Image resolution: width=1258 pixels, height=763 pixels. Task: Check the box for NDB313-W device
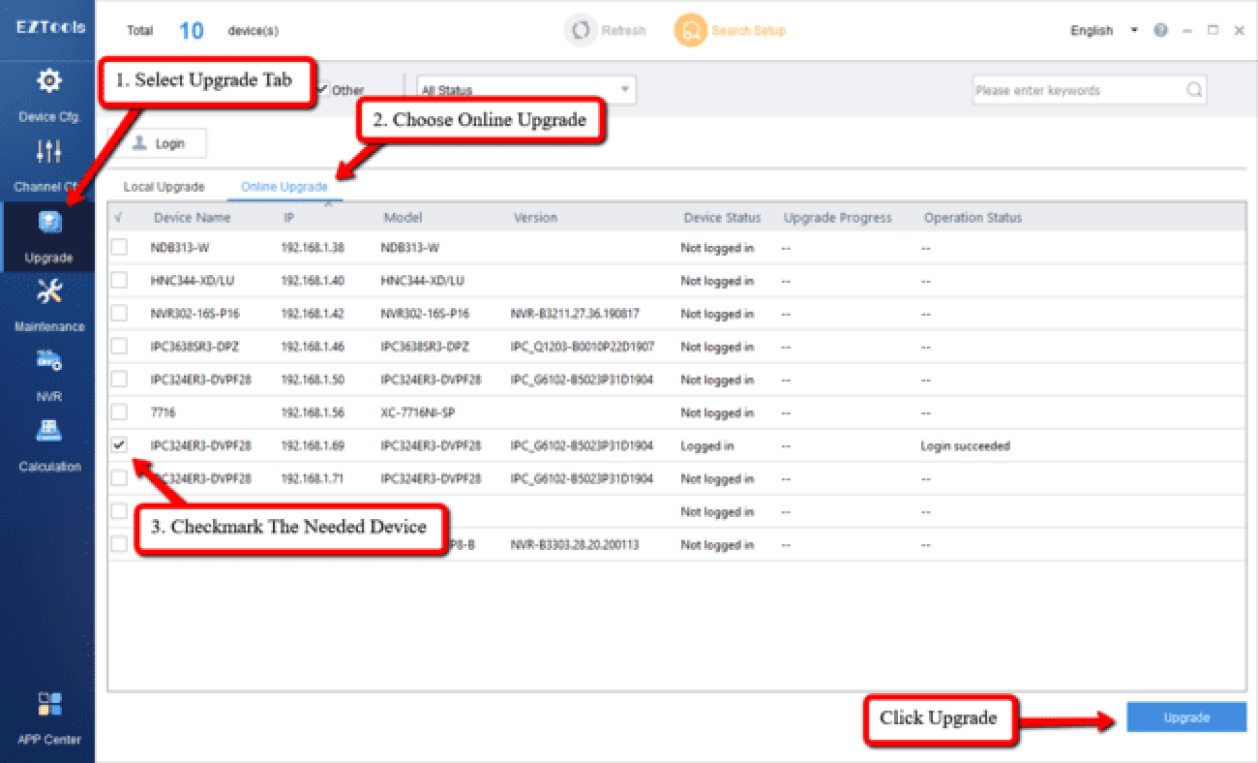[119, 248]
